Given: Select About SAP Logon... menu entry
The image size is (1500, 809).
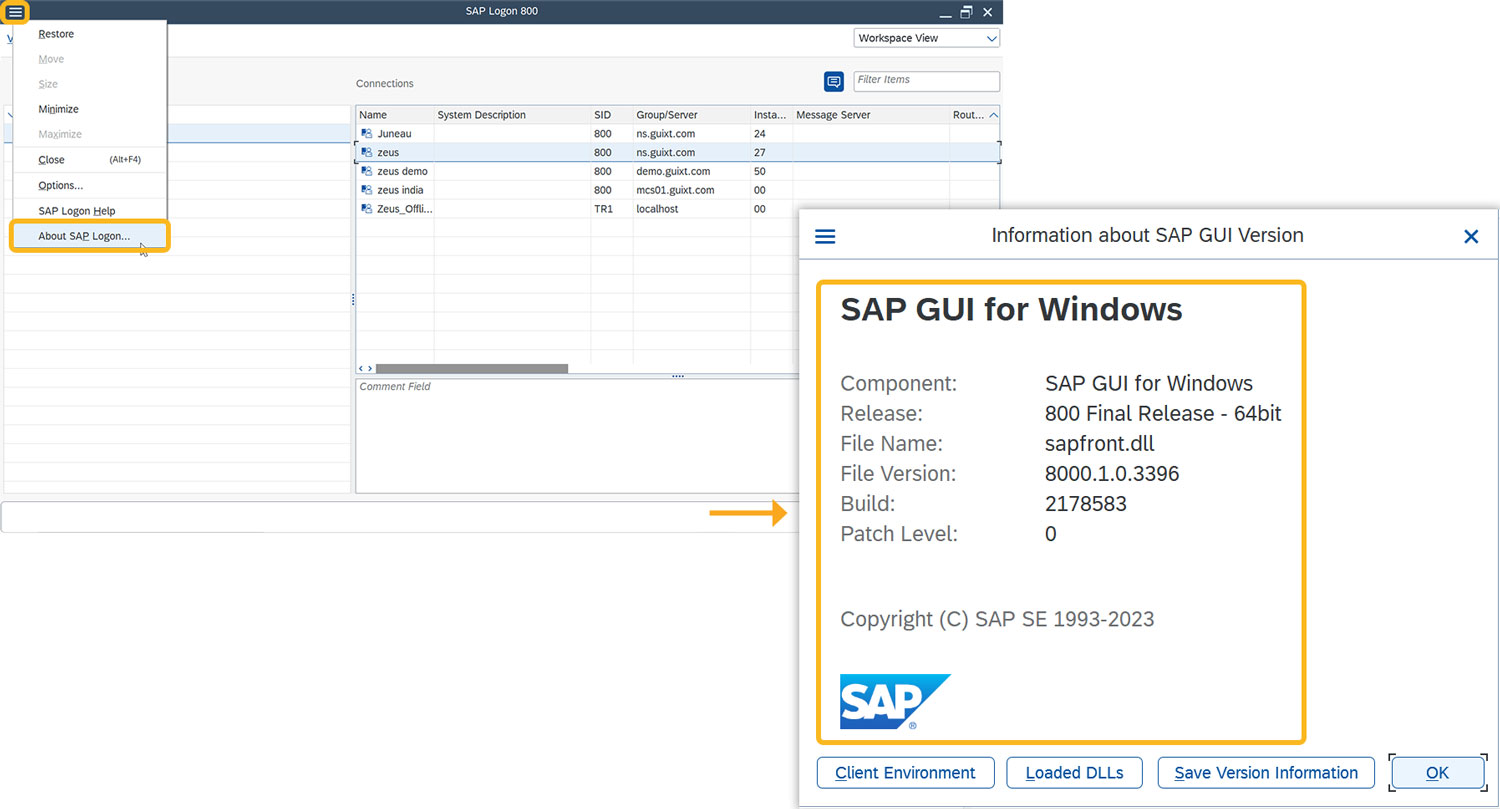Looking at the screenshot, I should (90, 236).
